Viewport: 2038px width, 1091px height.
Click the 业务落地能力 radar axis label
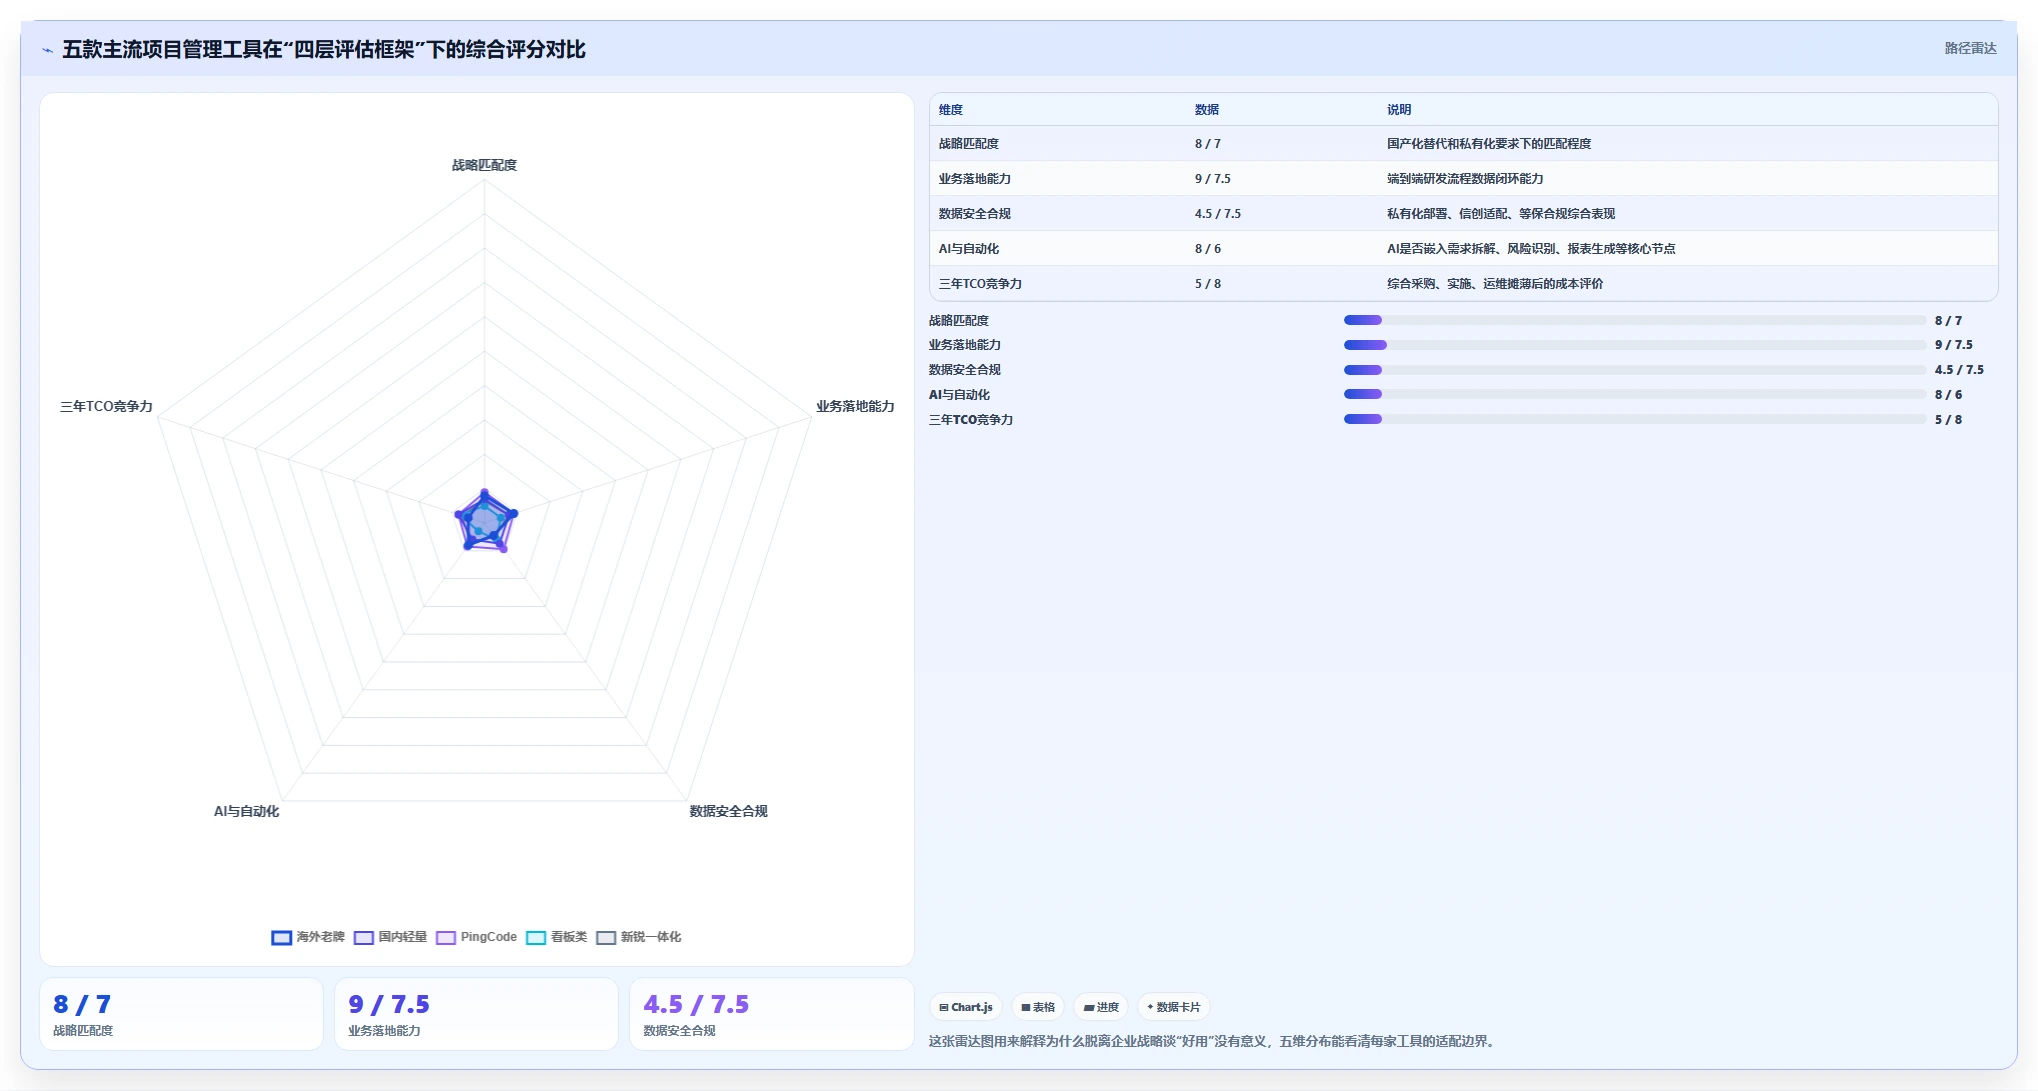[x=855, y=406]
